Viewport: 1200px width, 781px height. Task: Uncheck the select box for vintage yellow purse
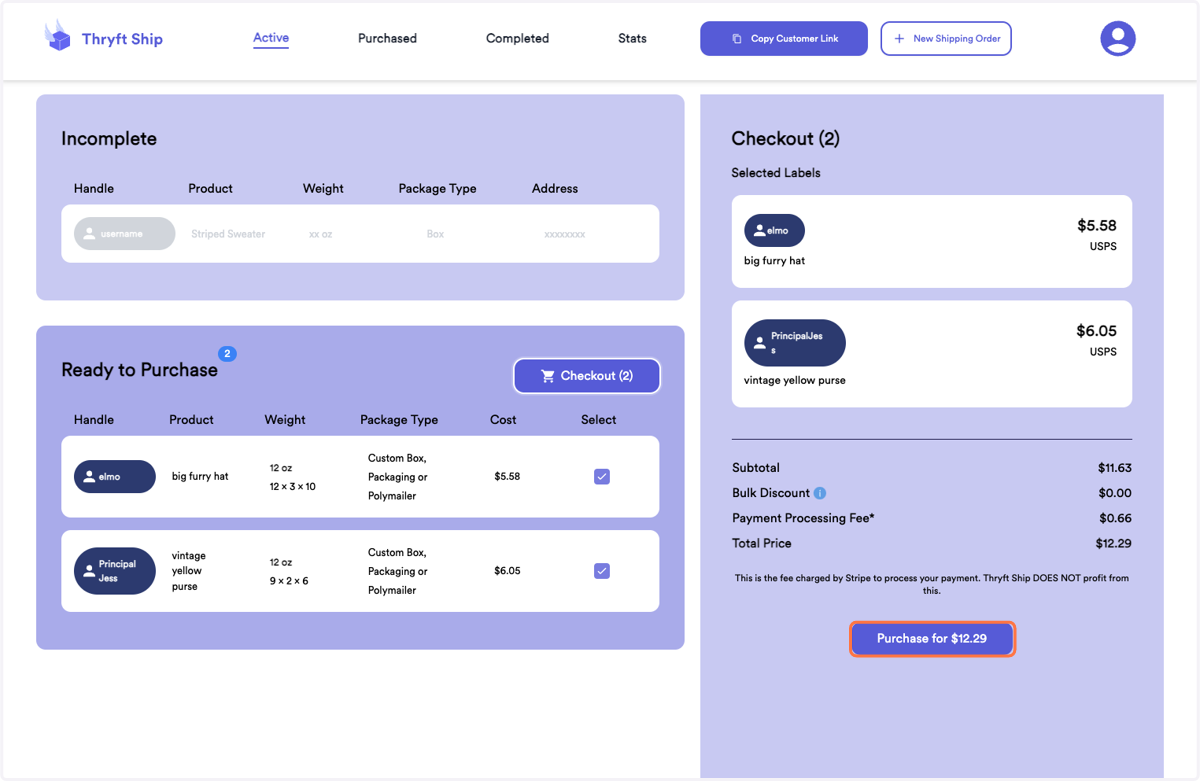[x=602, y=571]
